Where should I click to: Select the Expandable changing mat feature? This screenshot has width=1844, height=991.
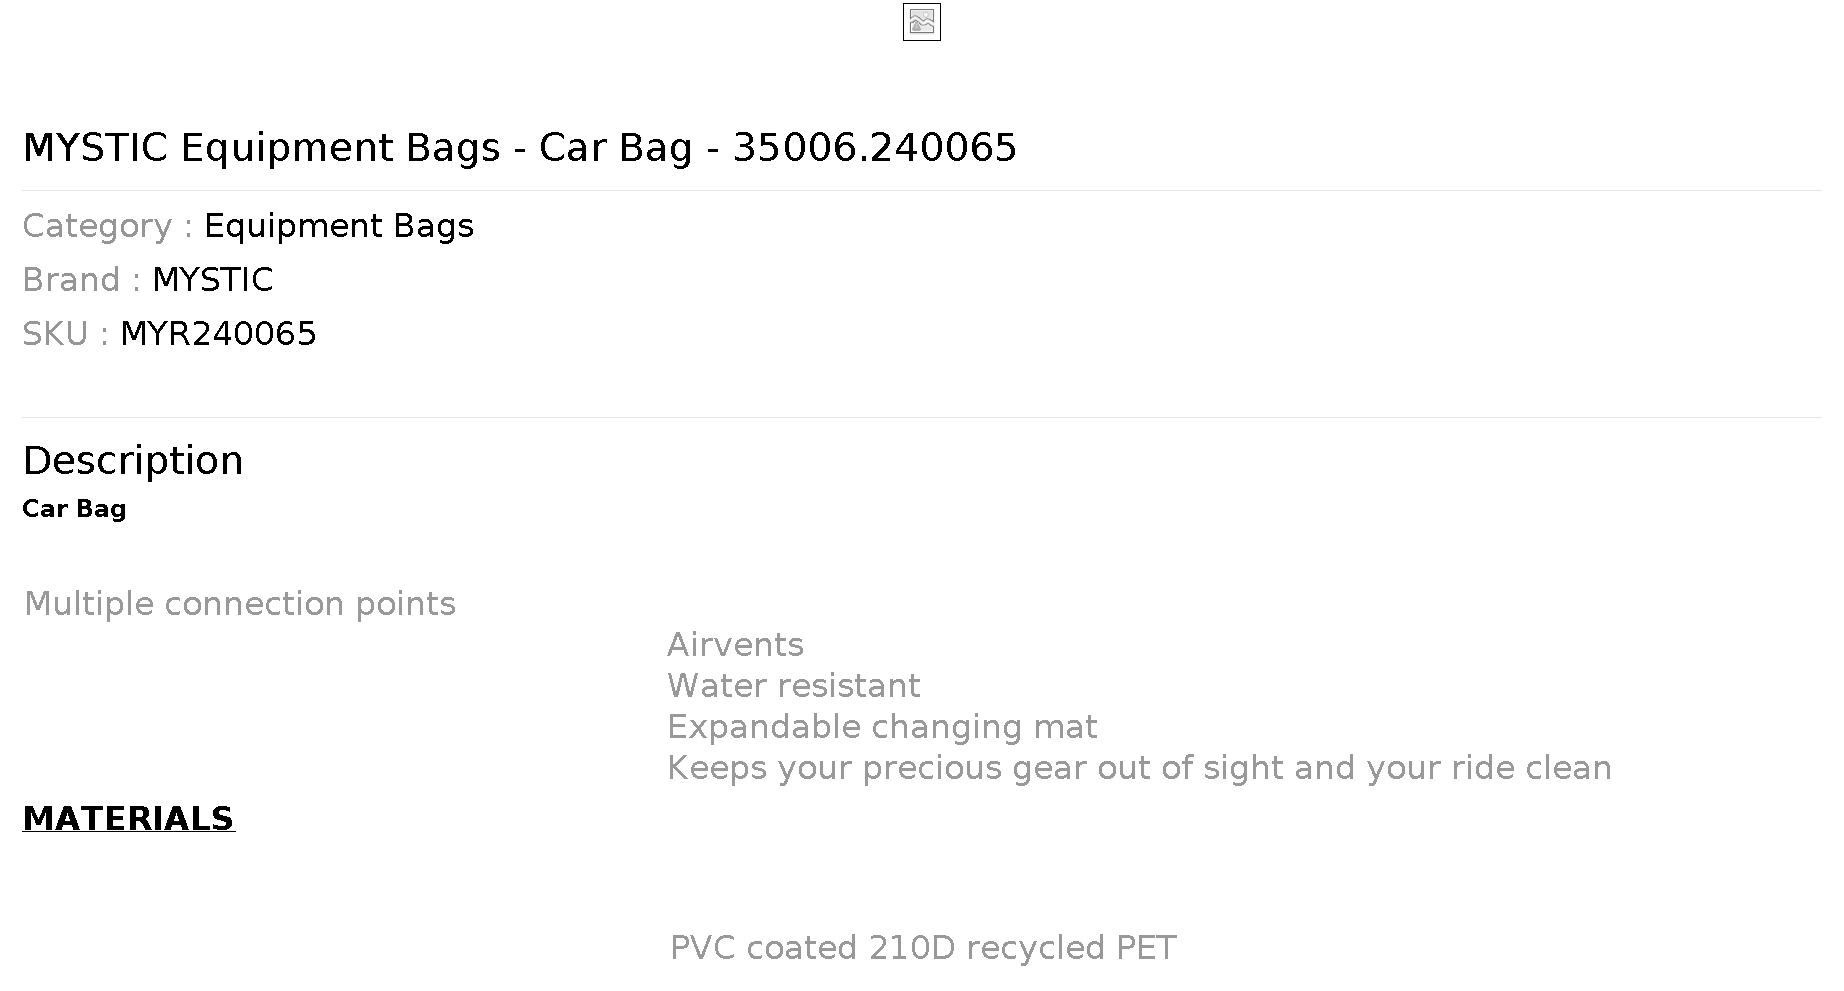tap(882, 727)
